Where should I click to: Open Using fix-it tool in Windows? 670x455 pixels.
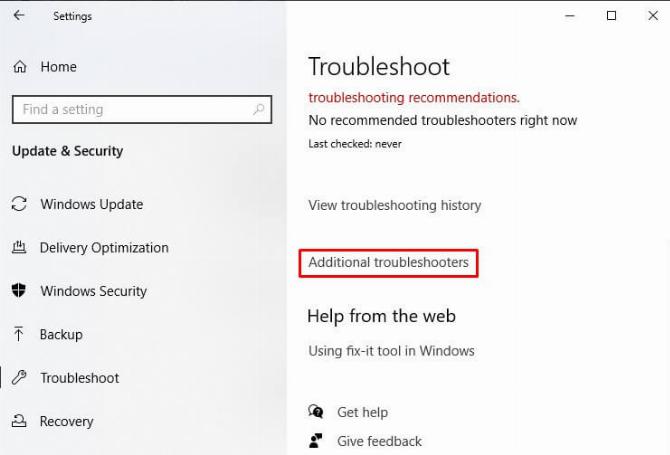coord(391,351)
